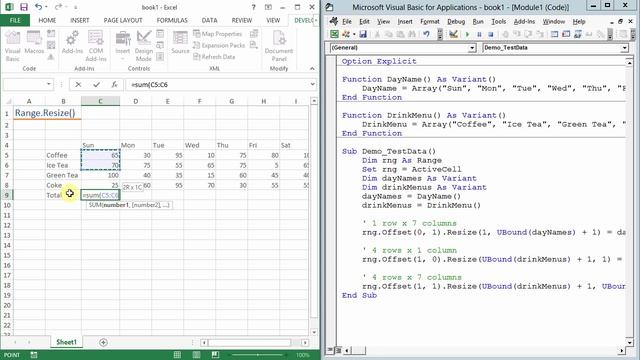Add a new sheet with the plus icon
Viewport: 640px width, 360px height.
[103, 342]
